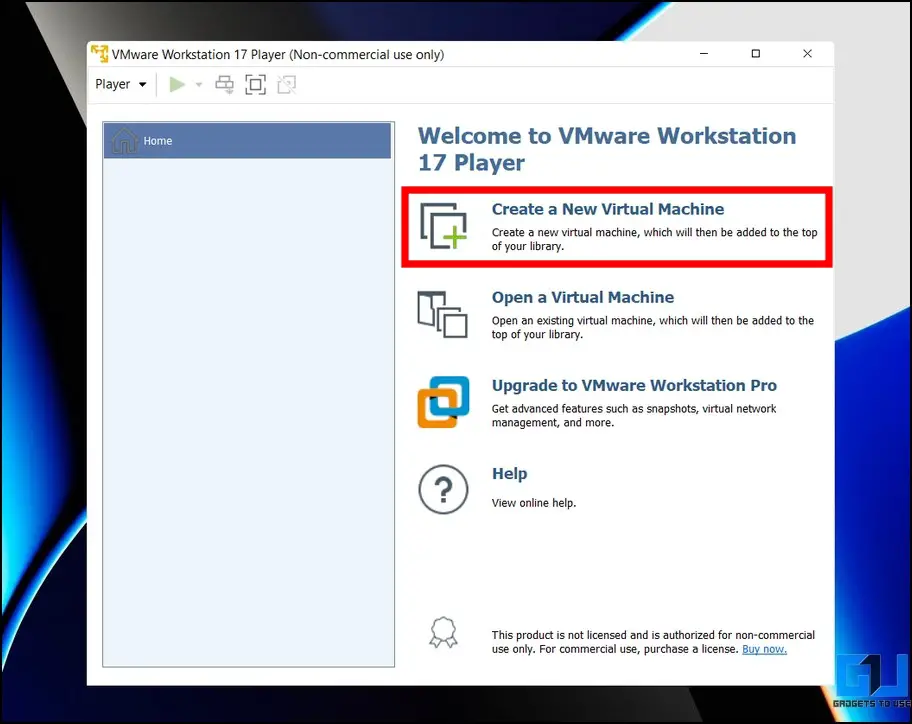
Task: Maximize the VMware Player window
Action: click(x=756, y=54)
